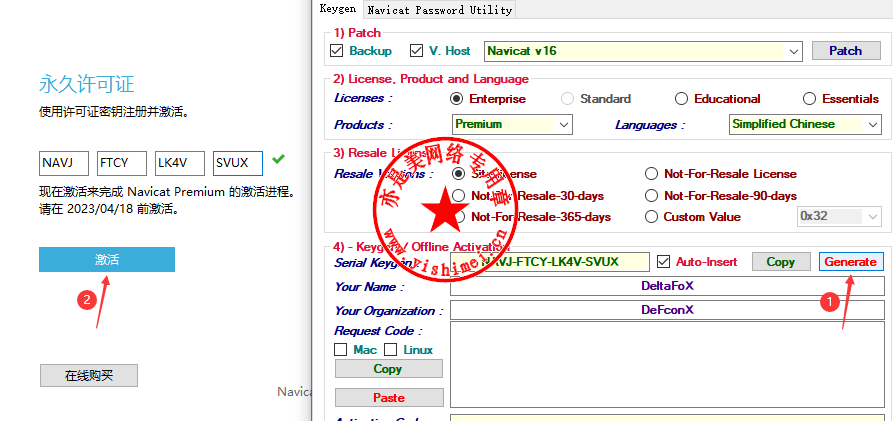Click the Serial Keygen field
This screenshot has width=893, height=421.
(550, 262)
